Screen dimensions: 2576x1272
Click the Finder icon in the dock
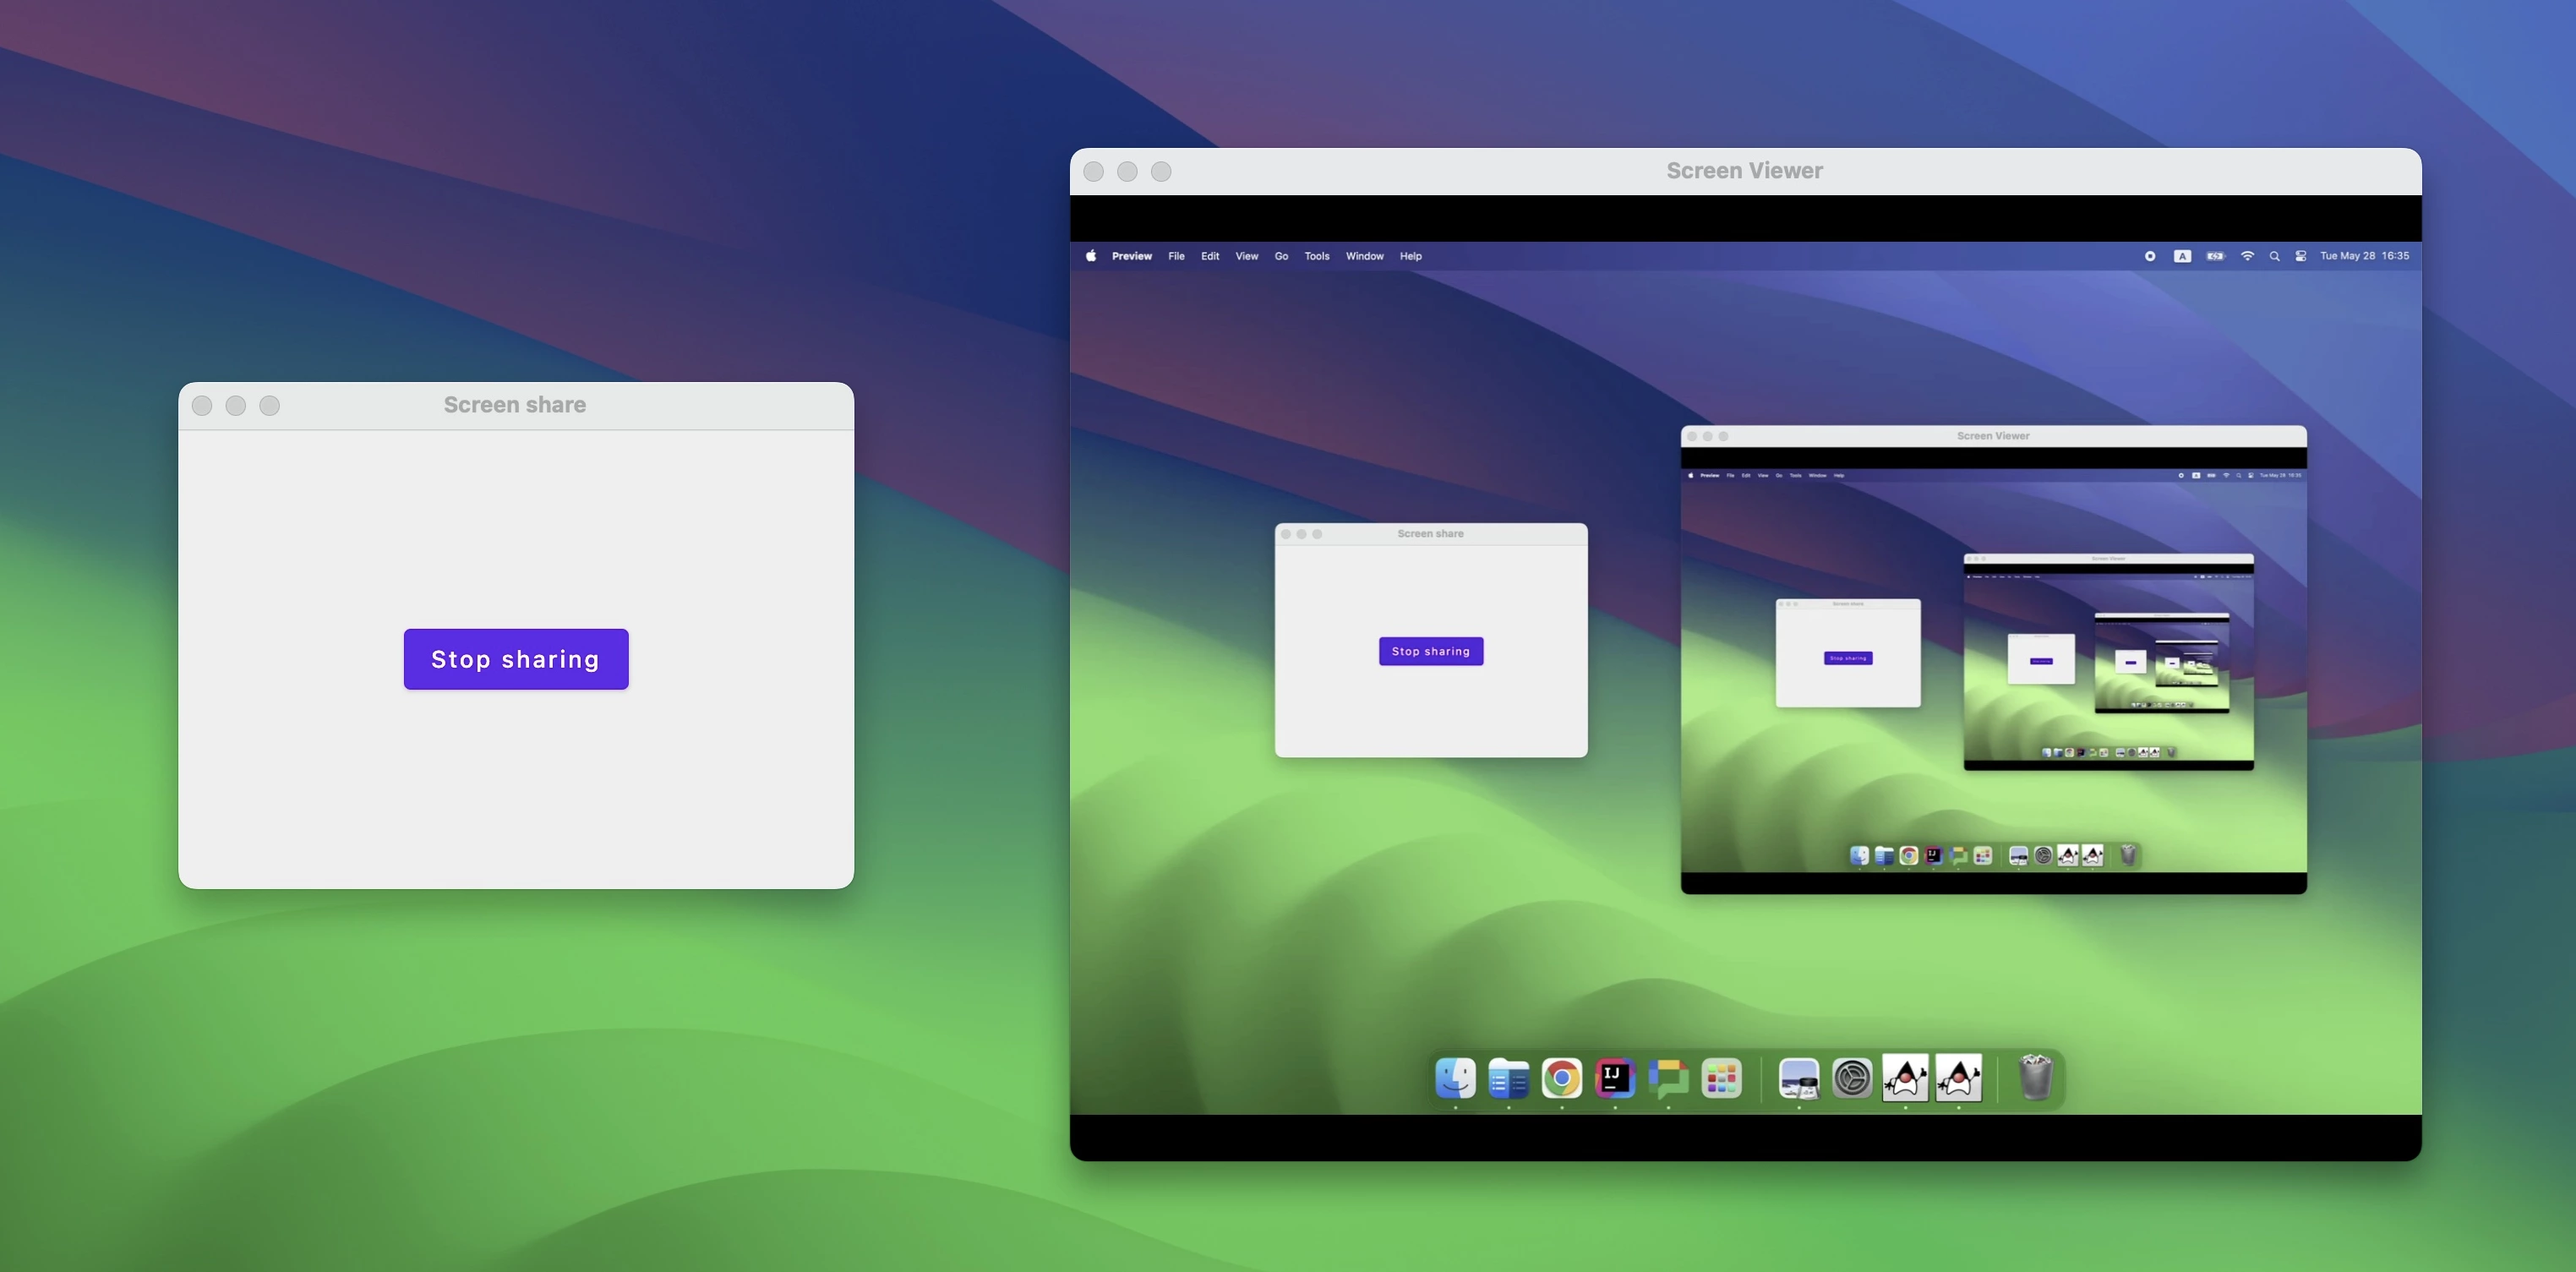click(1454, 1080)
